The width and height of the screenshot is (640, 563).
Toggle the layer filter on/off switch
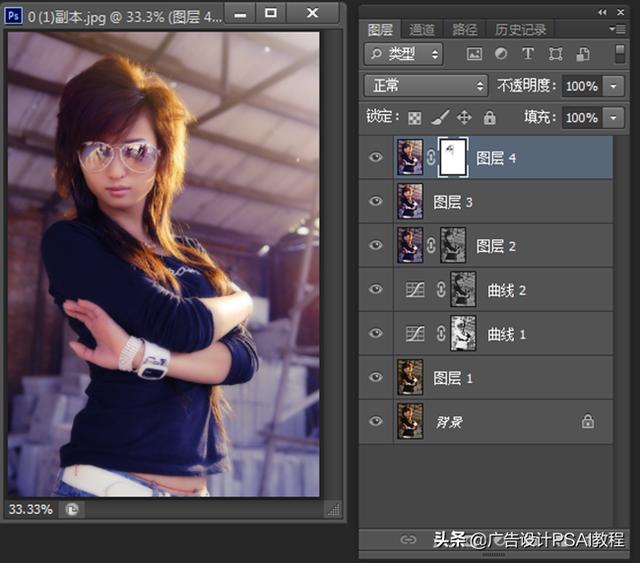click(619, 52)
